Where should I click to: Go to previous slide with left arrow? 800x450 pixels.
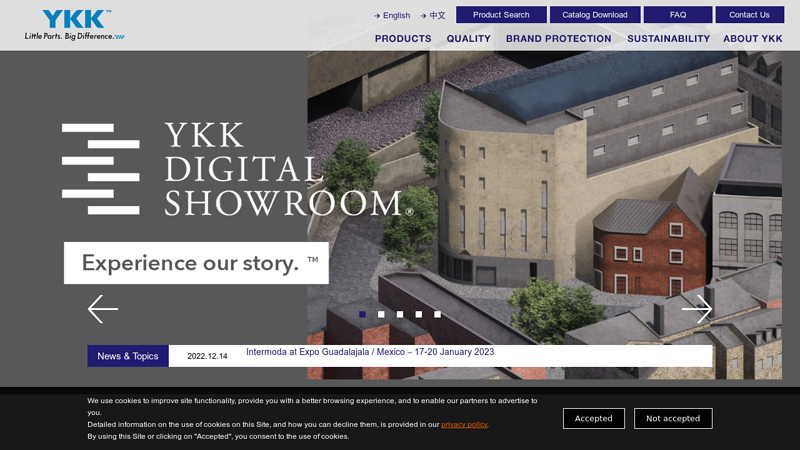click(x=103, y=309)
